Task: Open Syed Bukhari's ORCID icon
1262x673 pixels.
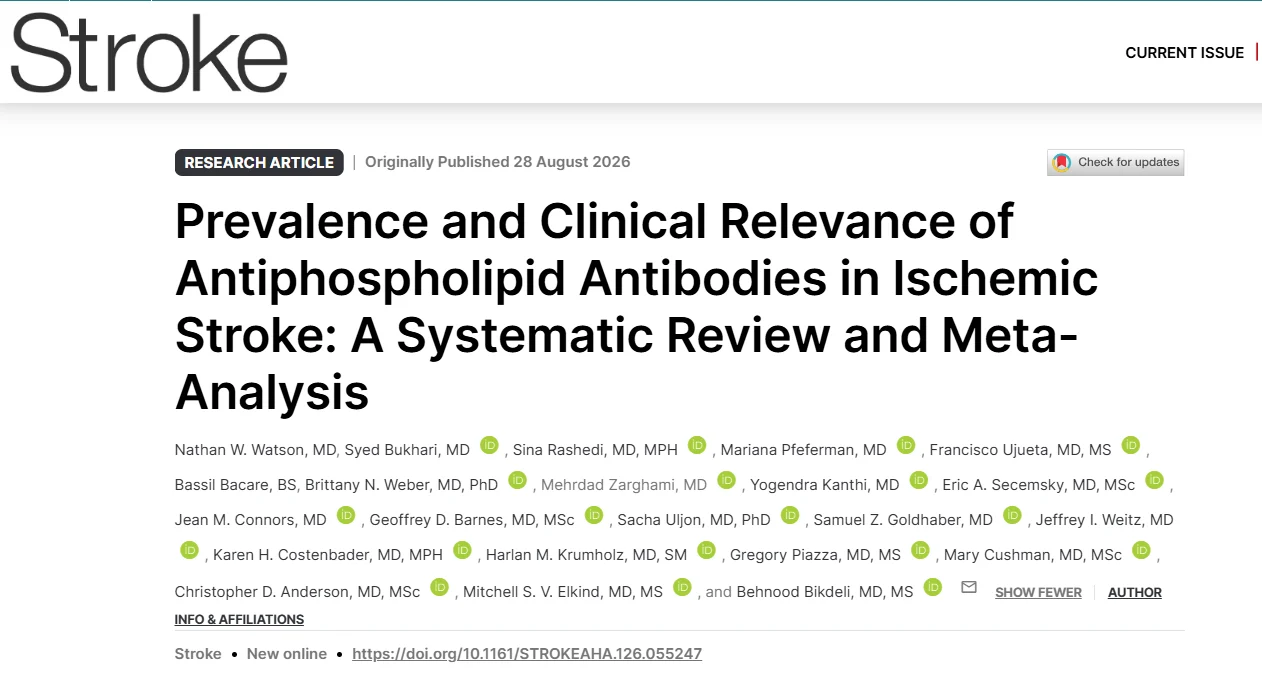Action: pyautogui.click(x=489, y=445)
